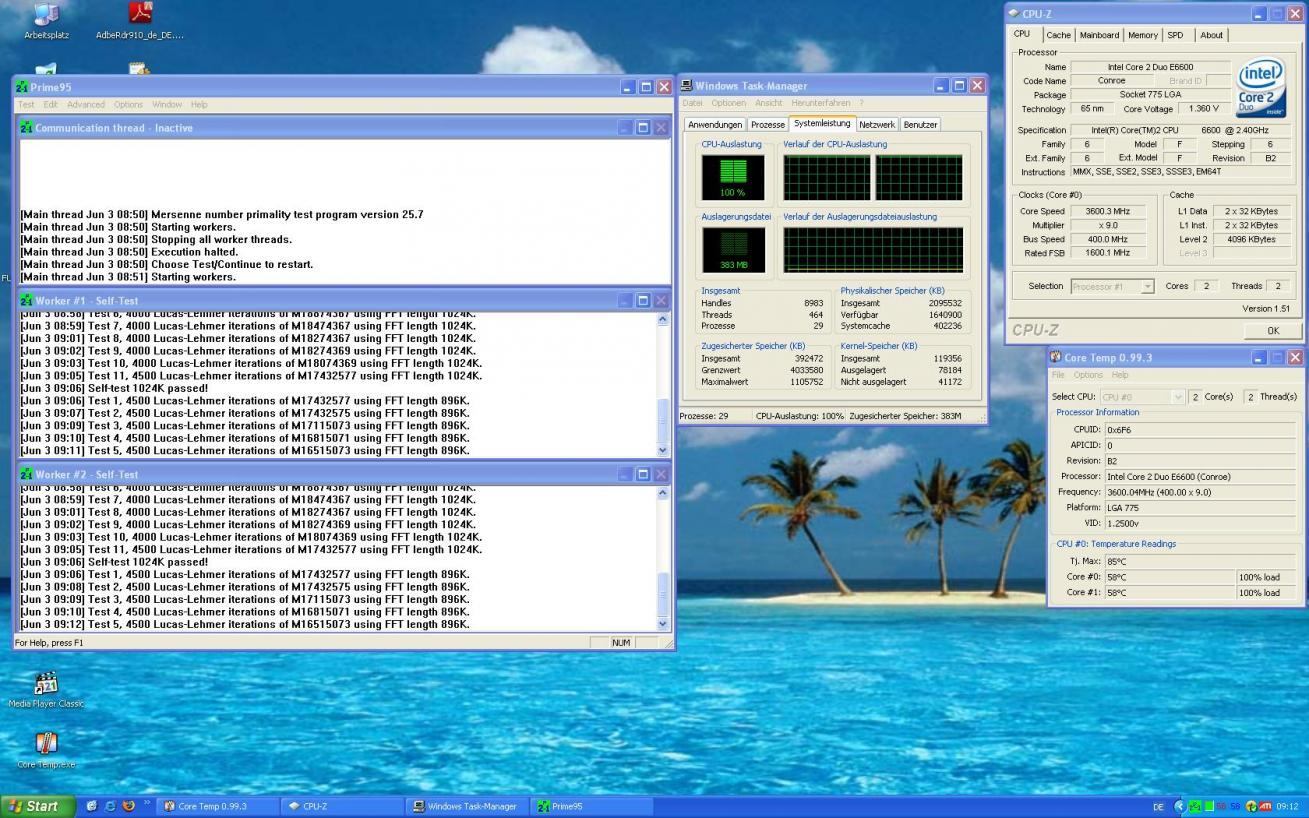The width and height of the screenshot is (1309, 818).
Task: Maximize the Worker #2 child window
Action: (643, 474)
